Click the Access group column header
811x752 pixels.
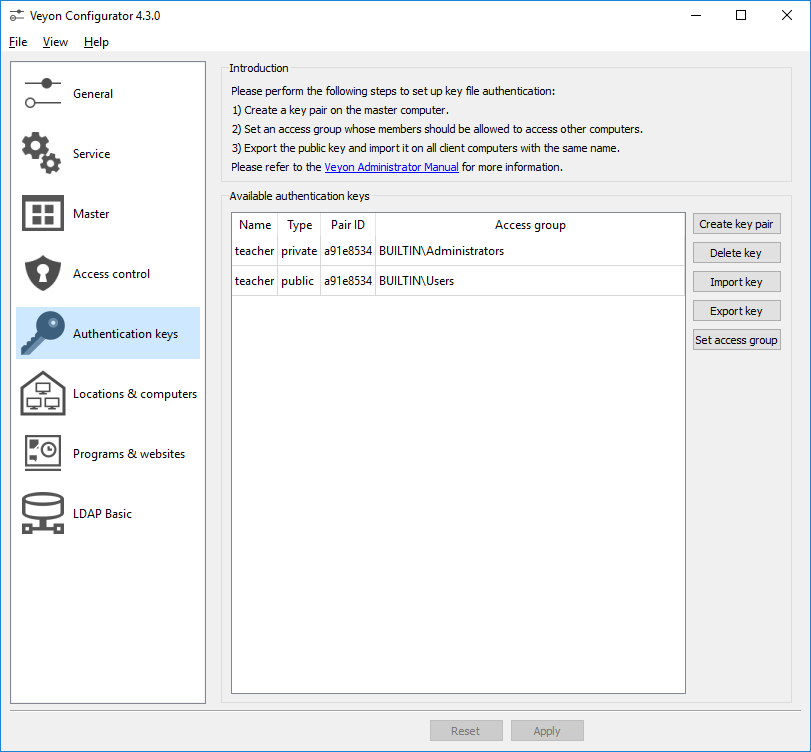[x=530, y=225]
